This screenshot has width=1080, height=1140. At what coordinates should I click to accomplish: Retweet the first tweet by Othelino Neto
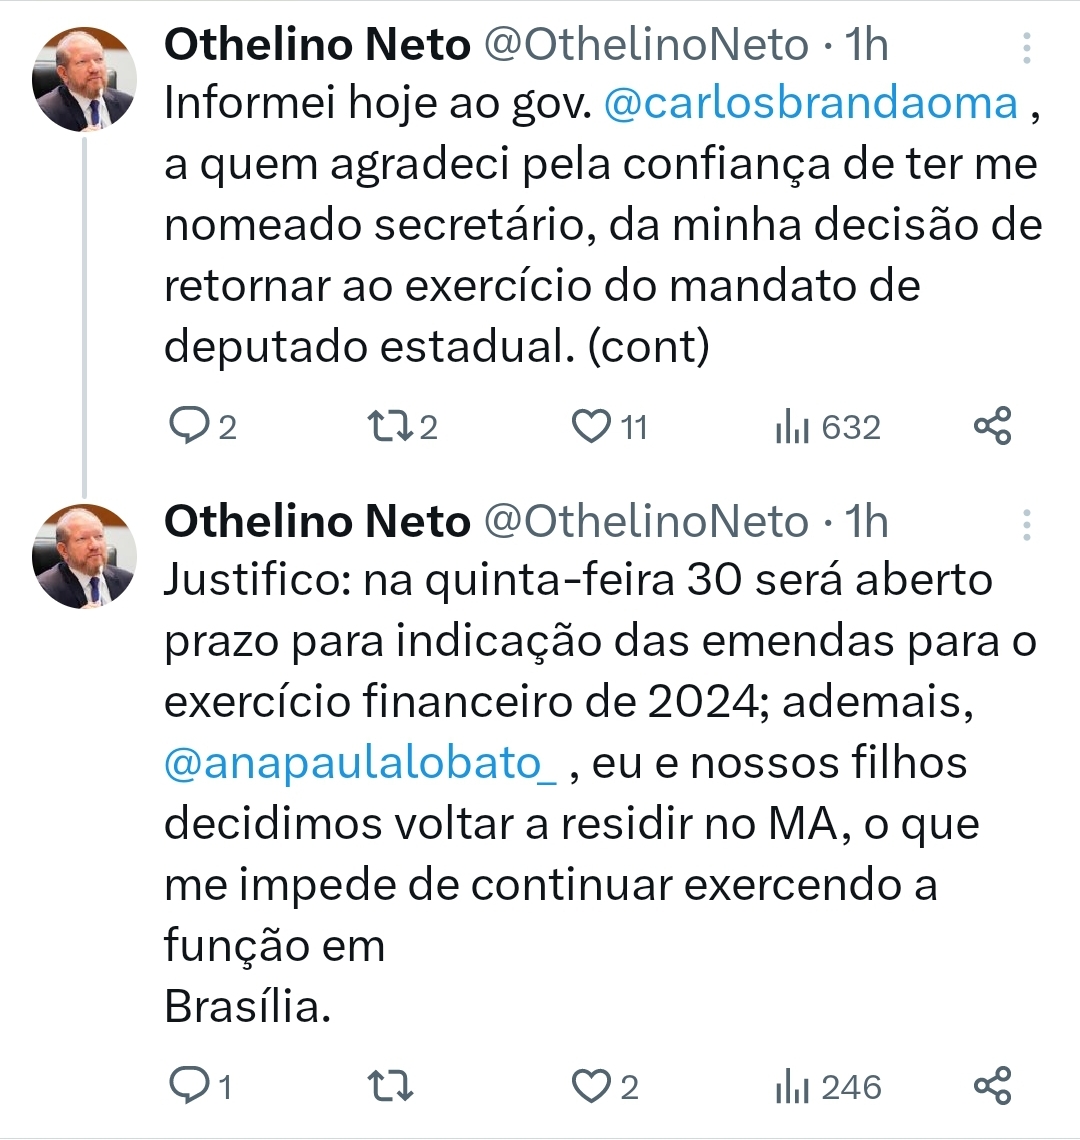[x=389, y=427]
